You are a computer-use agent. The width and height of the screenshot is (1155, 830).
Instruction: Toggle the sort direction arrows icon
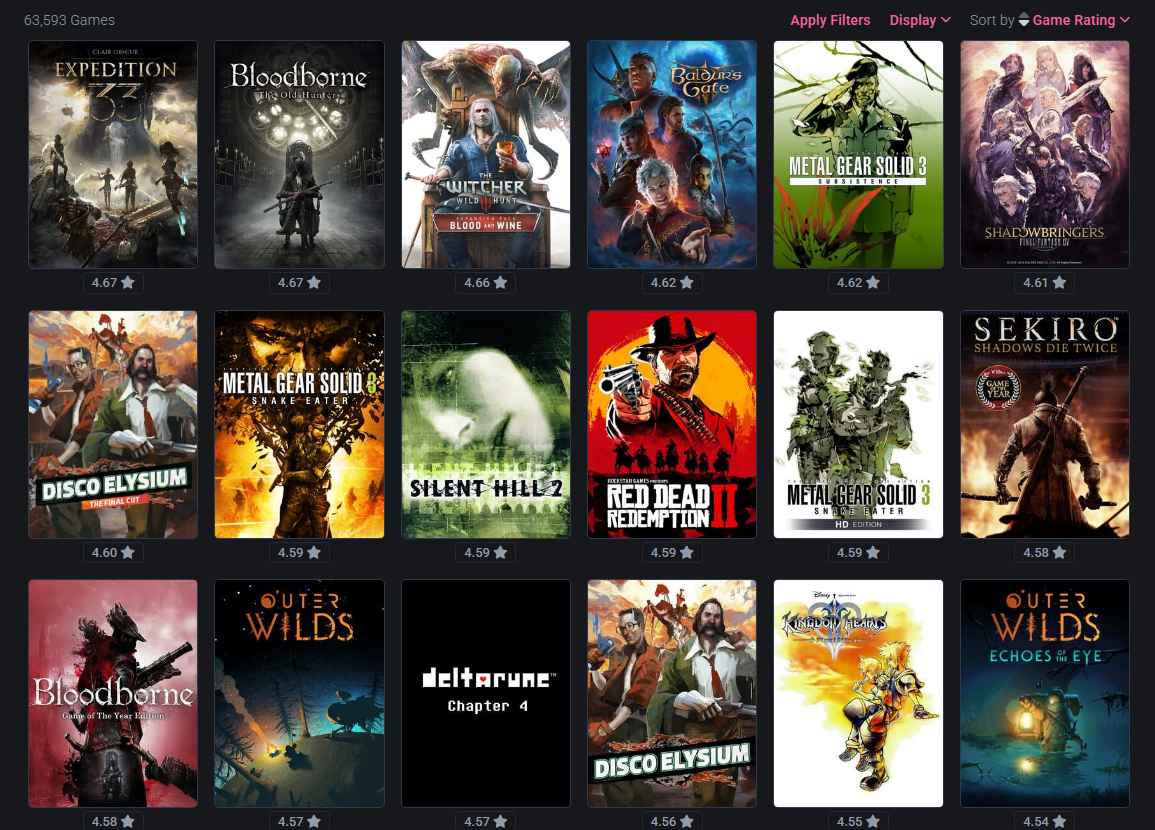click(x=1024, y=20)
